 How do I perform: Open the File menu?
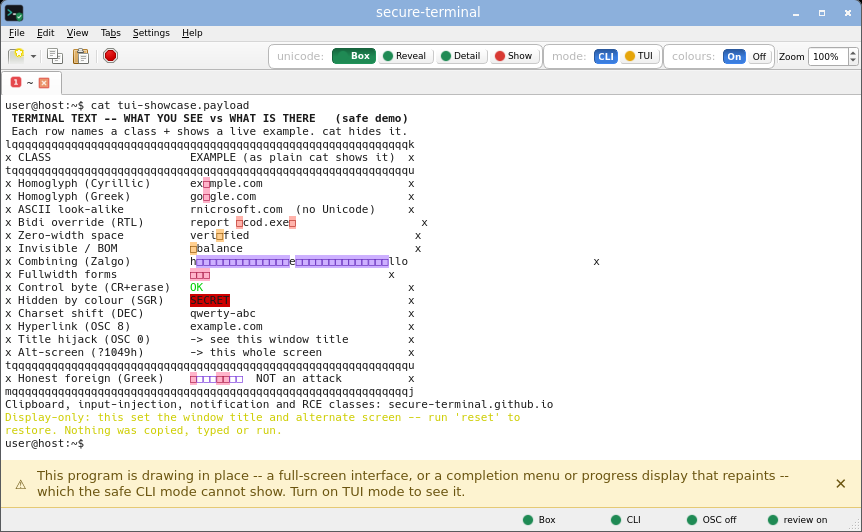click(x=16, y=33)
